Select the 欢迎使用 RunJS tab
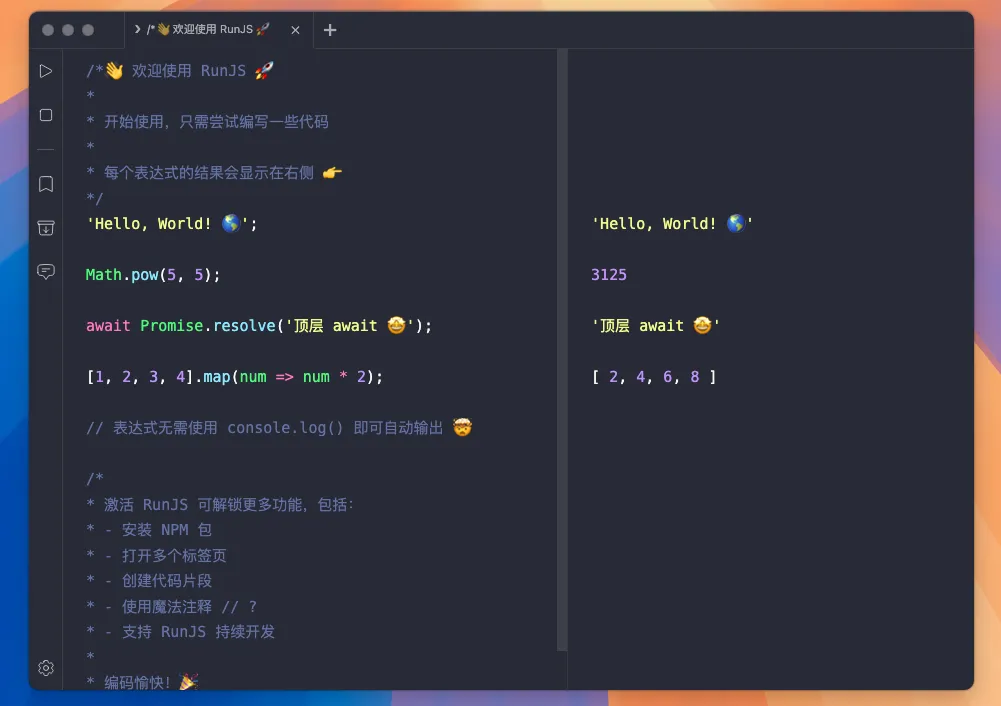Viewport: 1001px width, 706px height. click(x=210, y=30)
